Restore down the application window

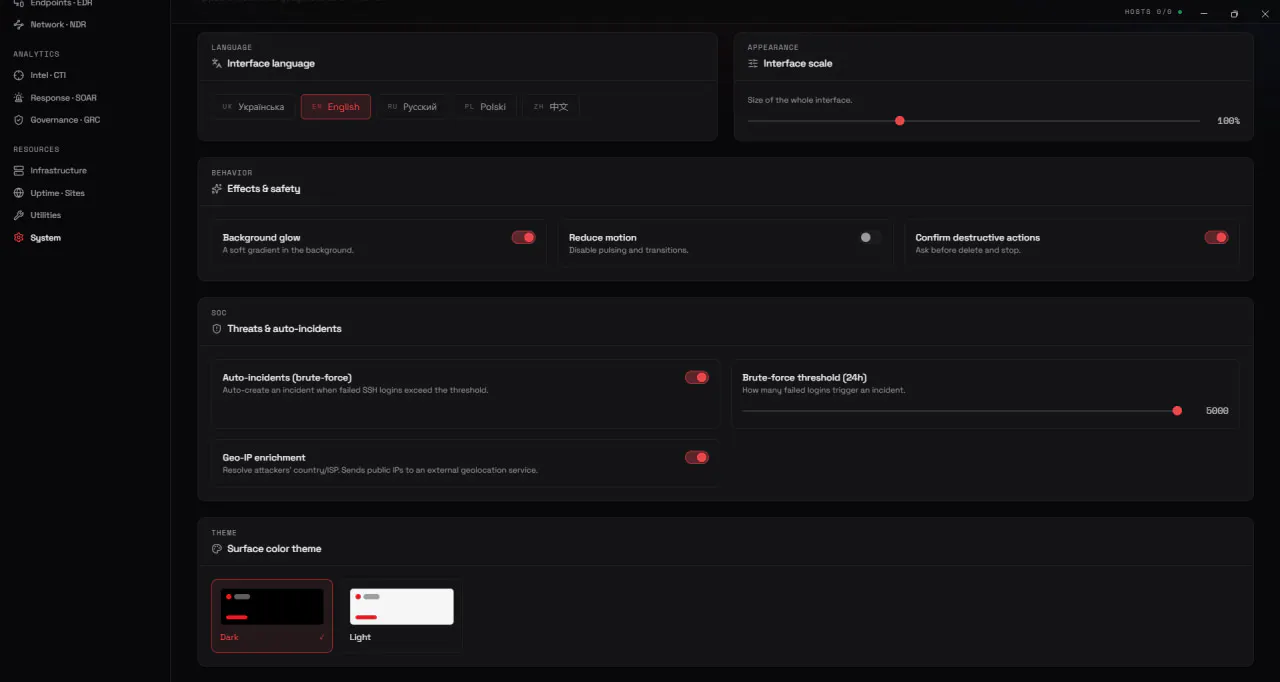[x=1234, y=14]
